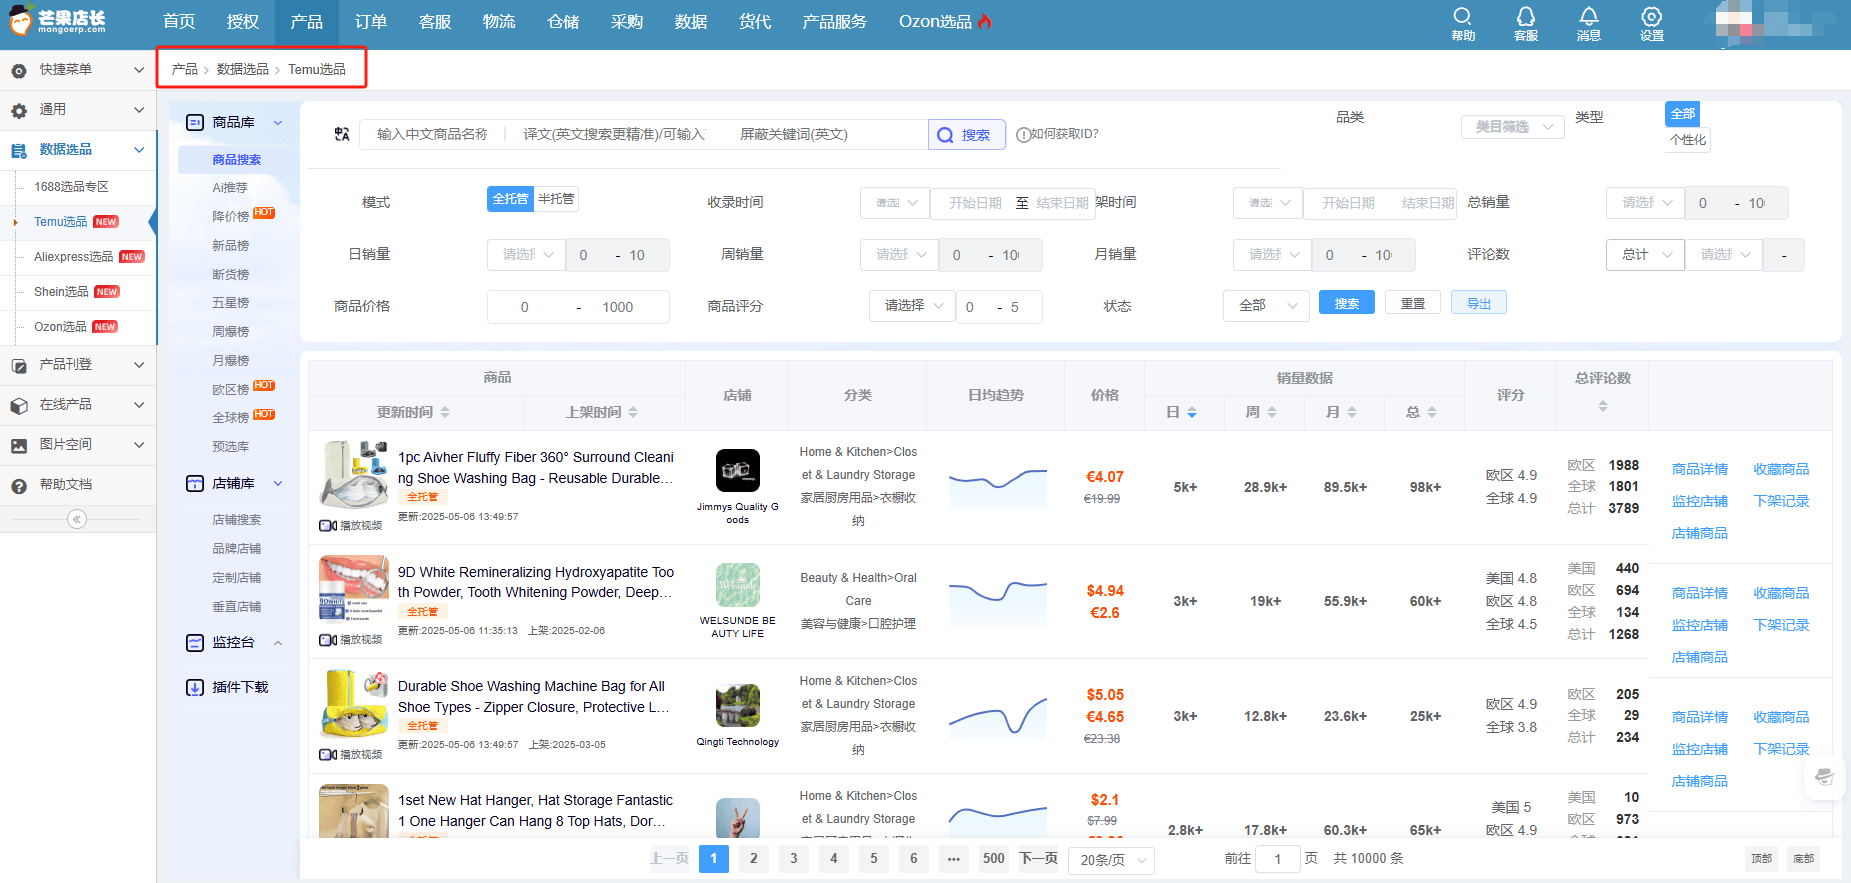The height and width of the screenshot is (883, 1851).
Task: Open the 订单 top menu
Action: [370, 22]
